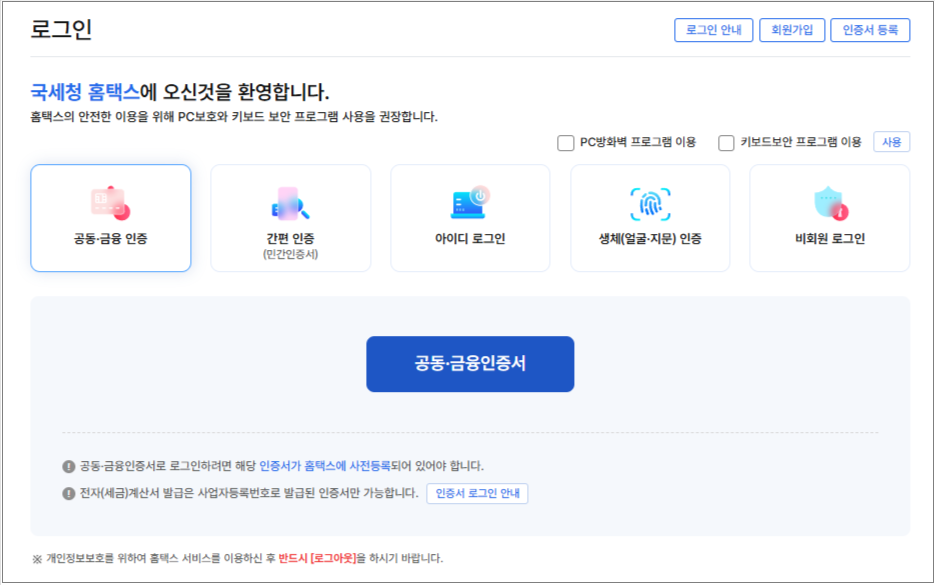Click the 회원가입 button

click(792, 30)
